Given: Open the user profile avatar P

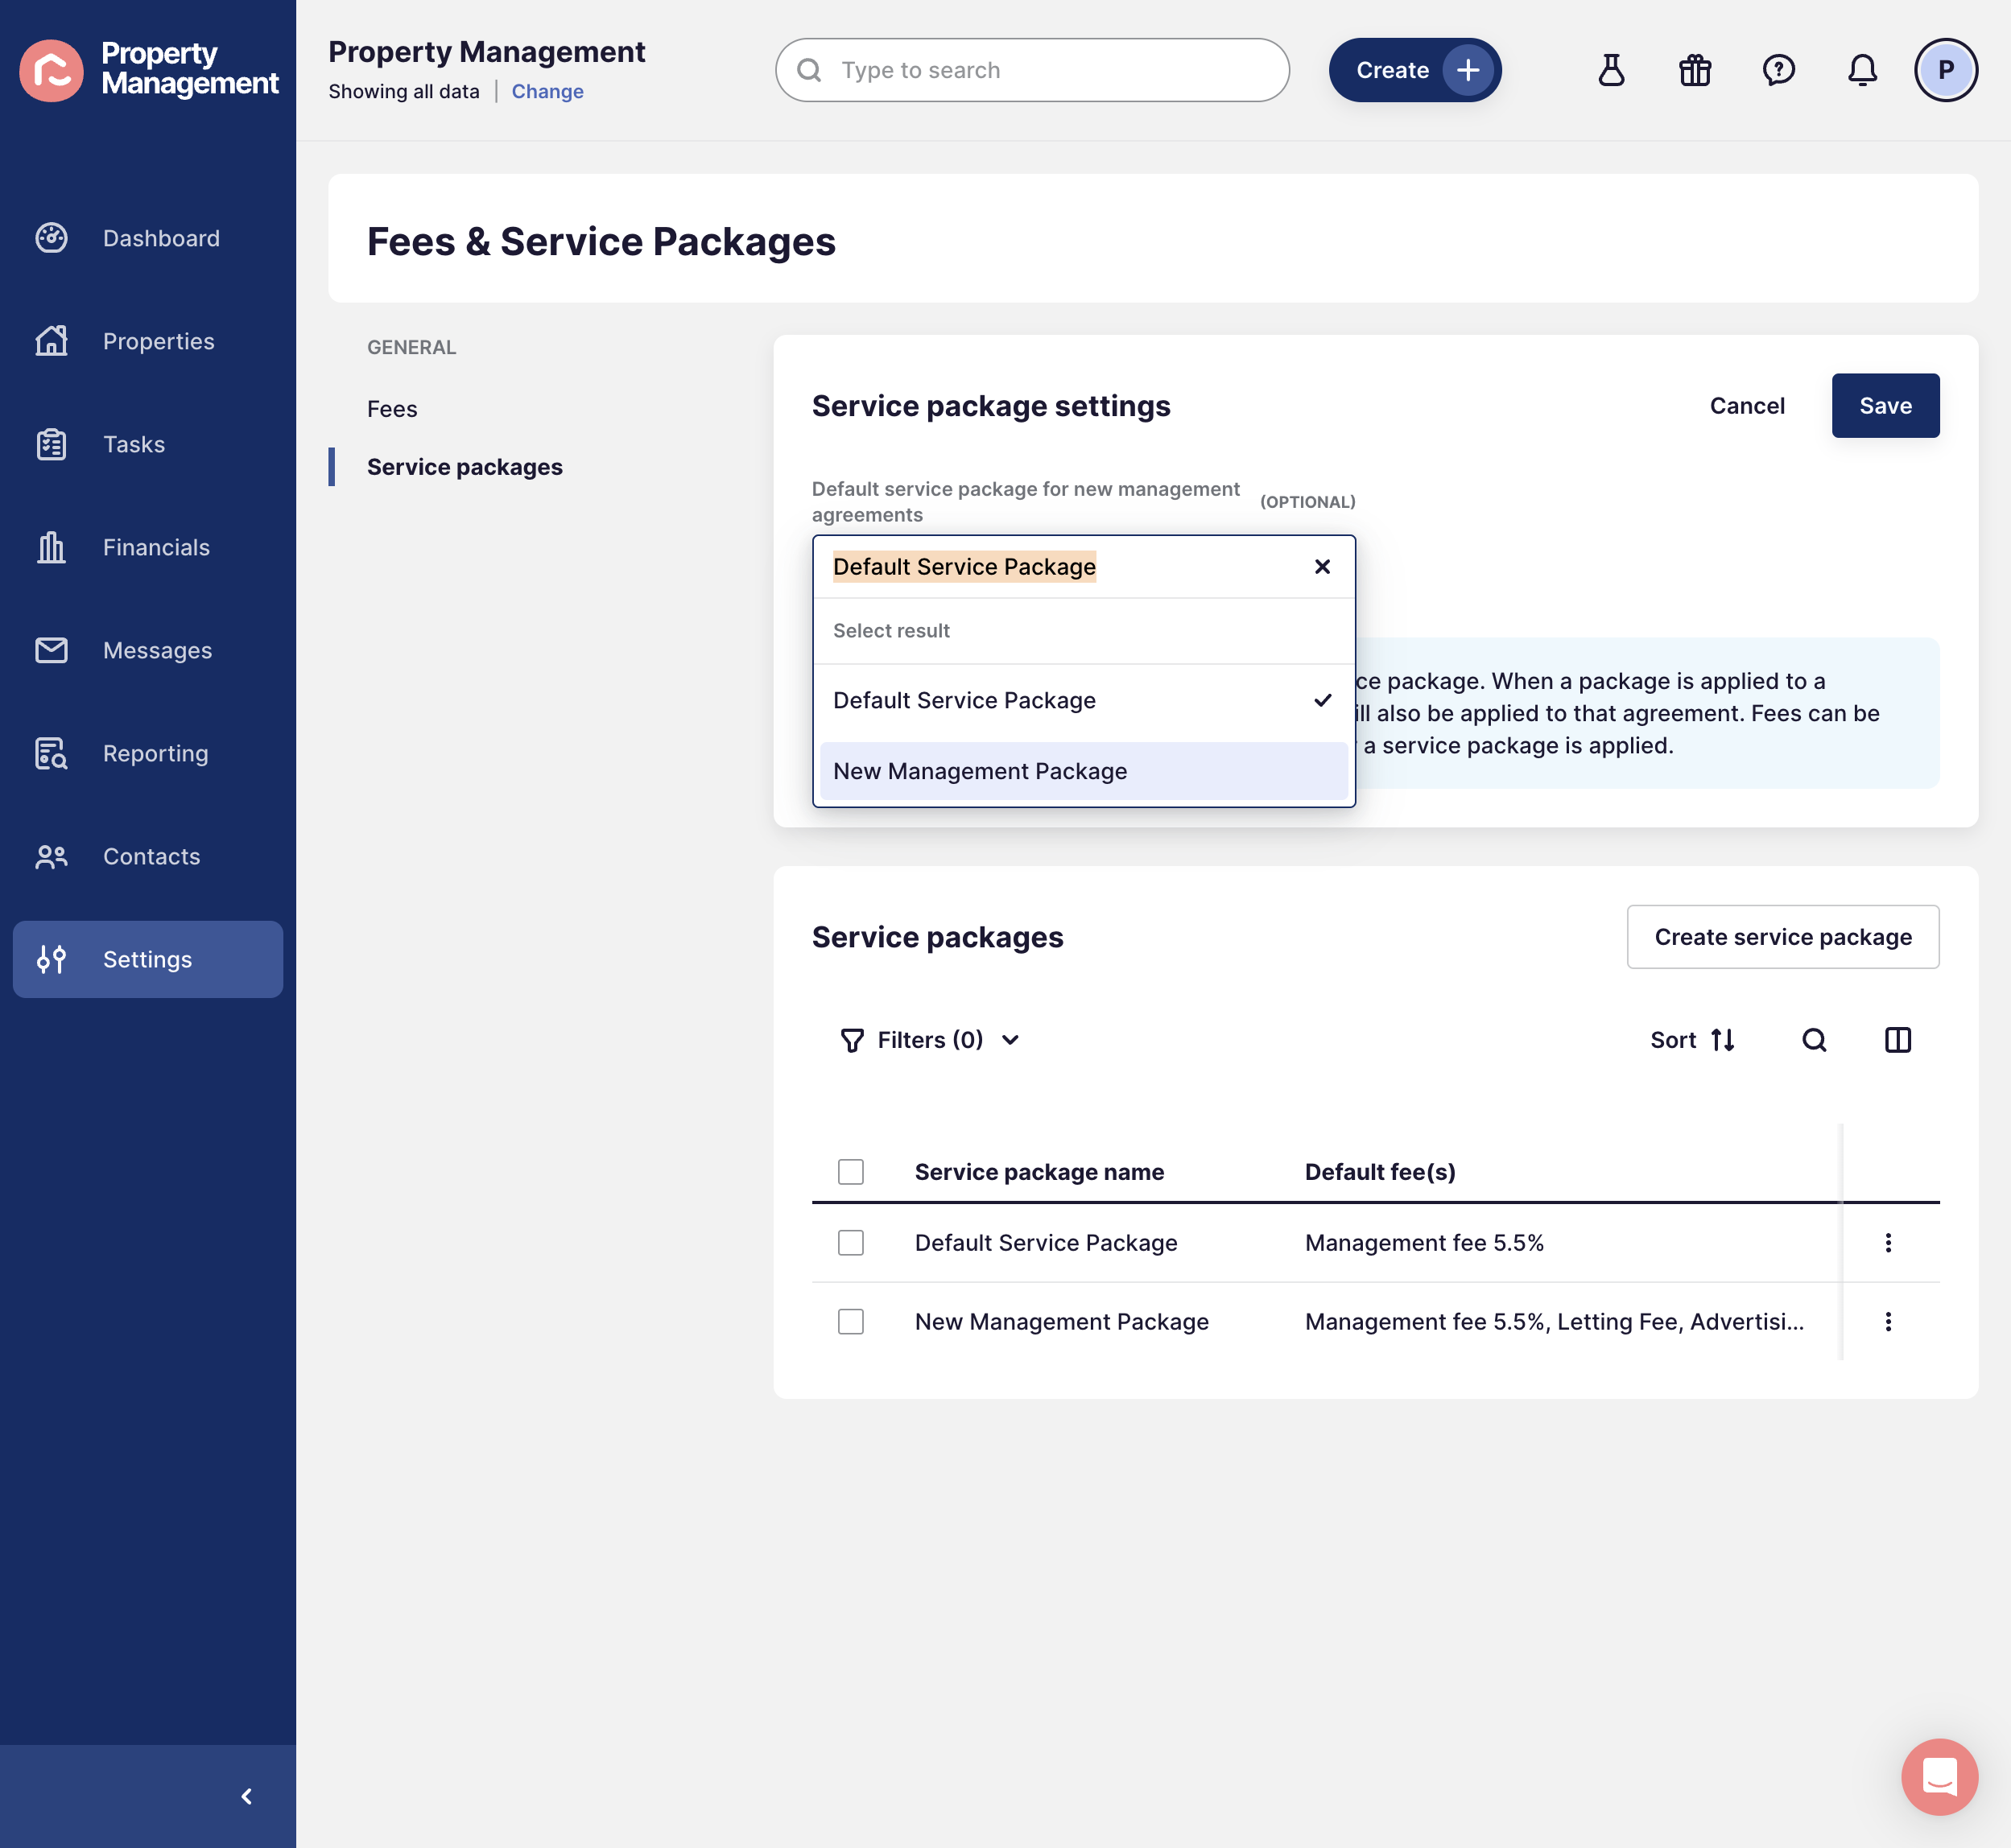Looking at the screenshot, I should pos(1945,70).
